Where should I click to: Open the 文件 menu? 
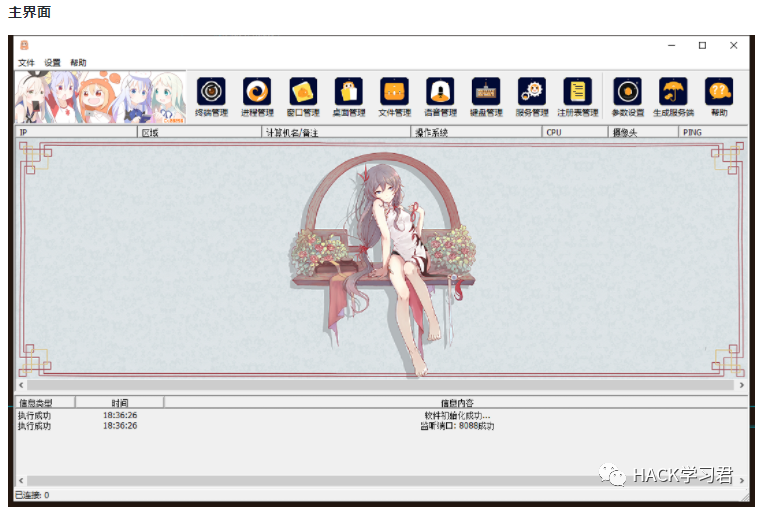pyautogui.click(x=26, y=63)
